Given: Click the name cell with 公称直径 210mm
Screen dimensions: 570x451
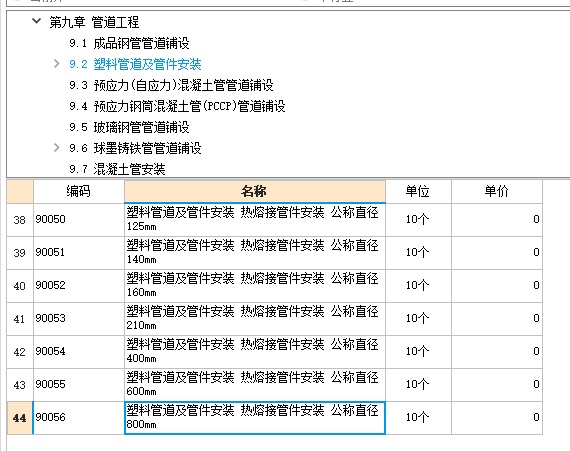Looking at the screenshot, I should [x=255, y=319].
